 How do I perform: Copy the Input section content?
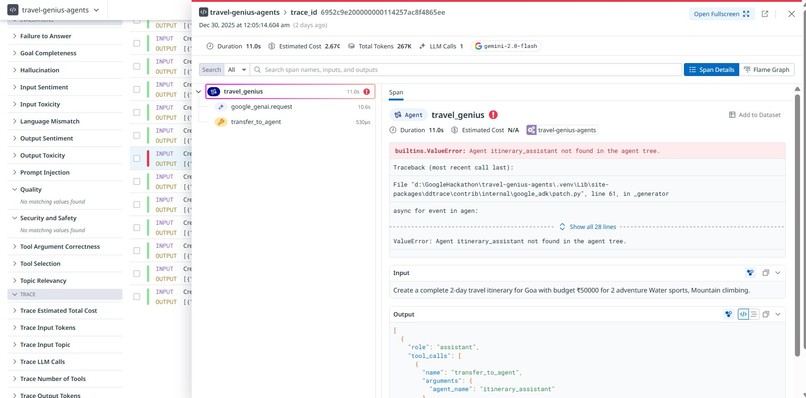(x=765, y=273)
